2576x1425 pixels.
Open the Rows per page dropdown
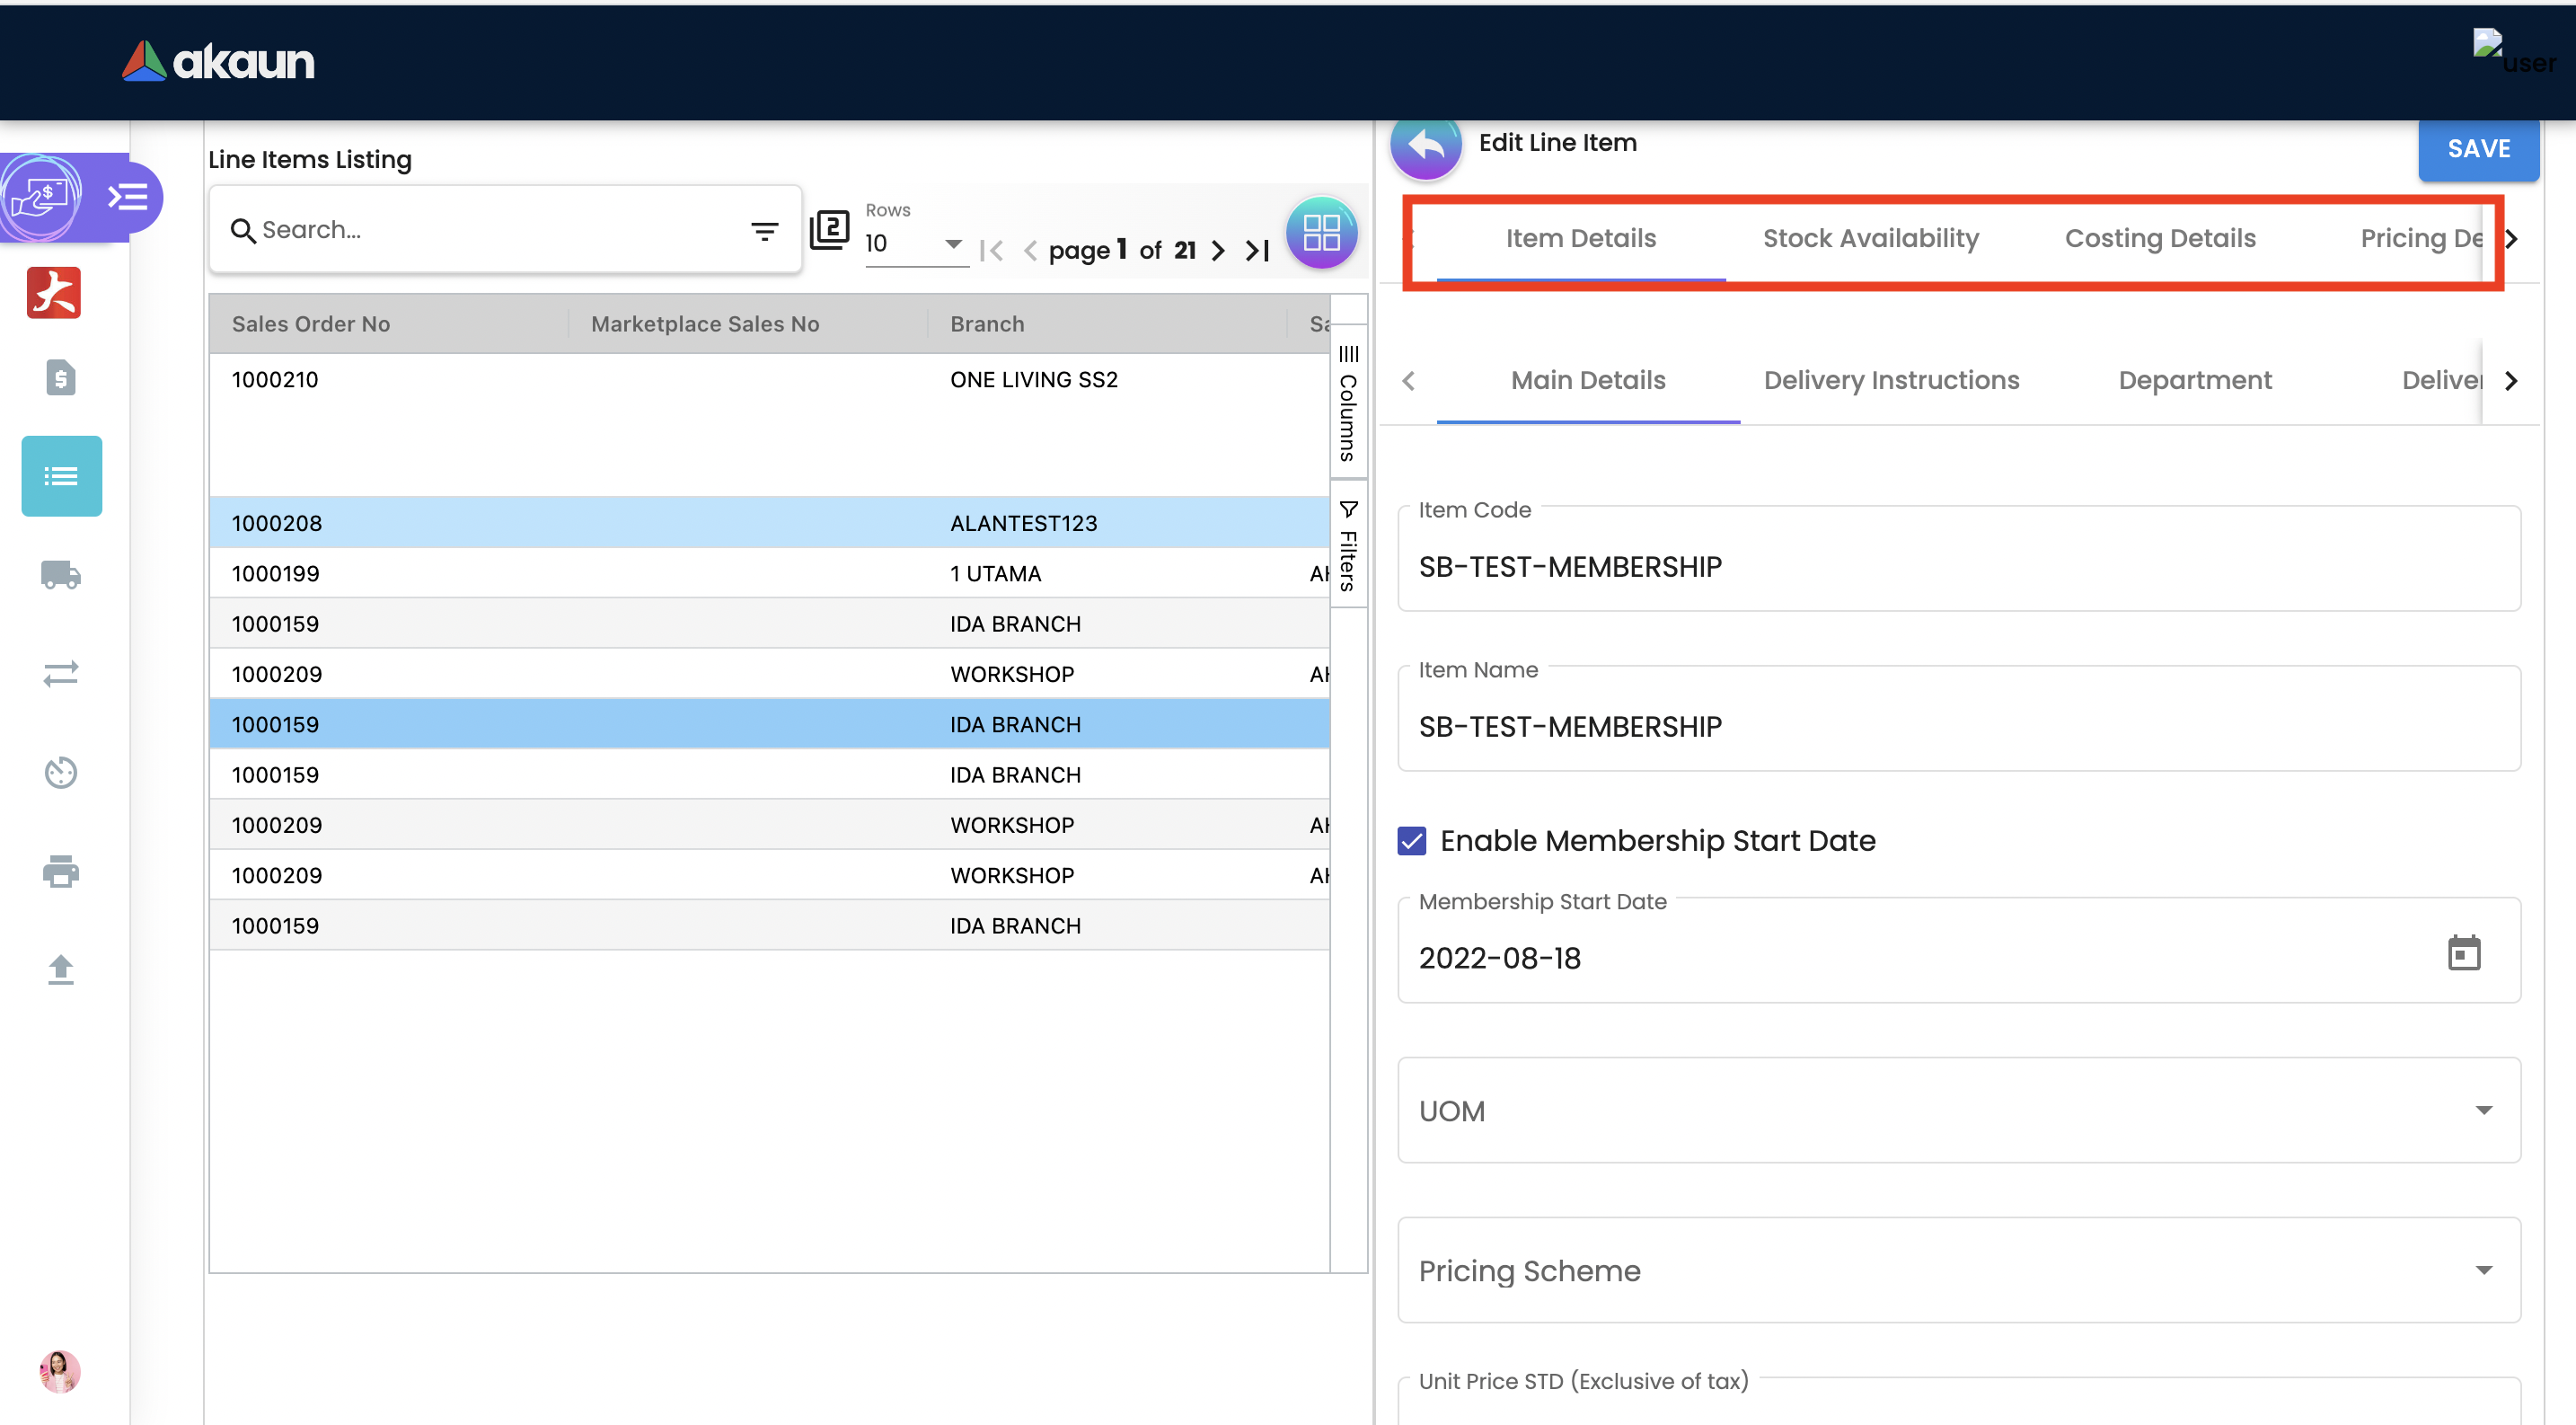click(914, 243)
